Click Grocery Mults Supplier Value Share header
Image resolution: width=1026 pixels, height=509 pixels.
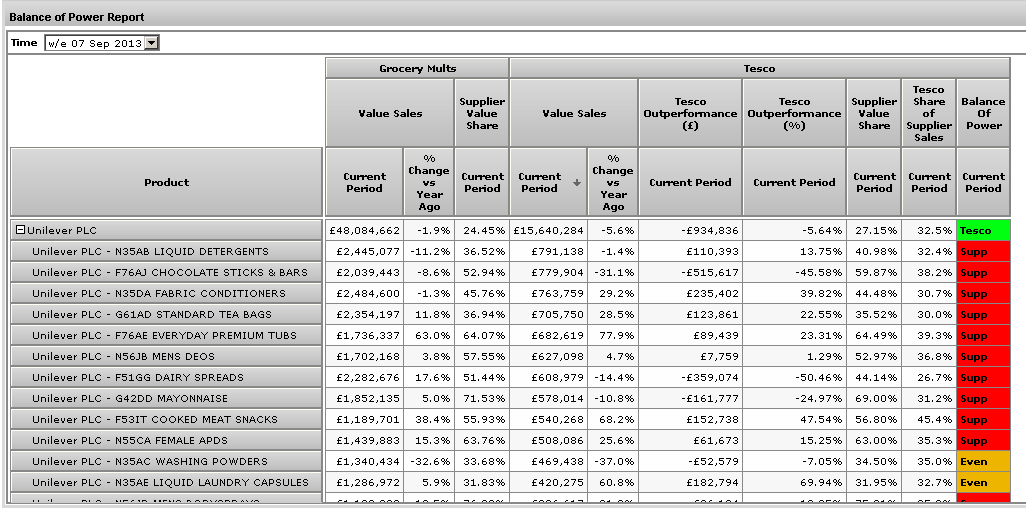pyautogui.click(x=482, y=113)
